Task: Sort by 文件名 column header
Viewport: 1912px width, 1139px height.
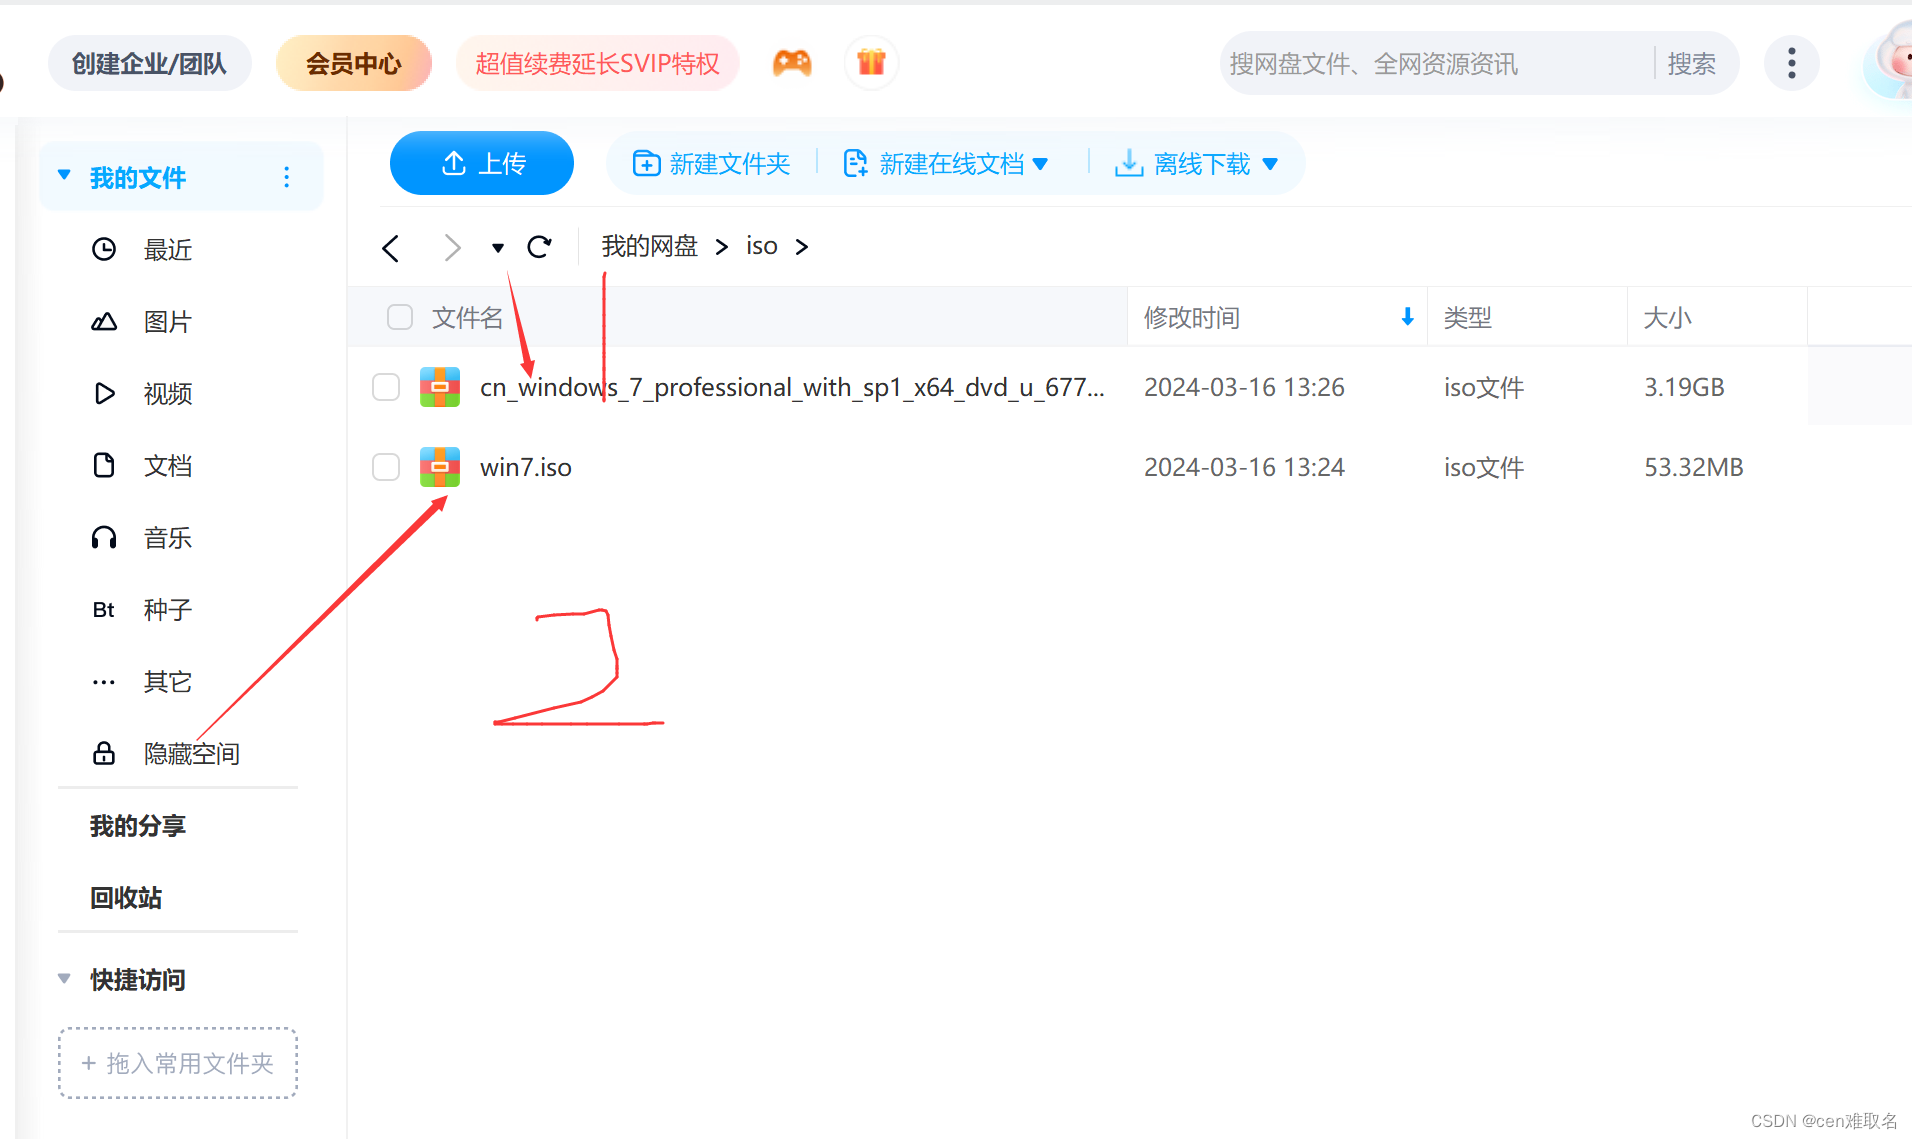Action: click(468, 317)
